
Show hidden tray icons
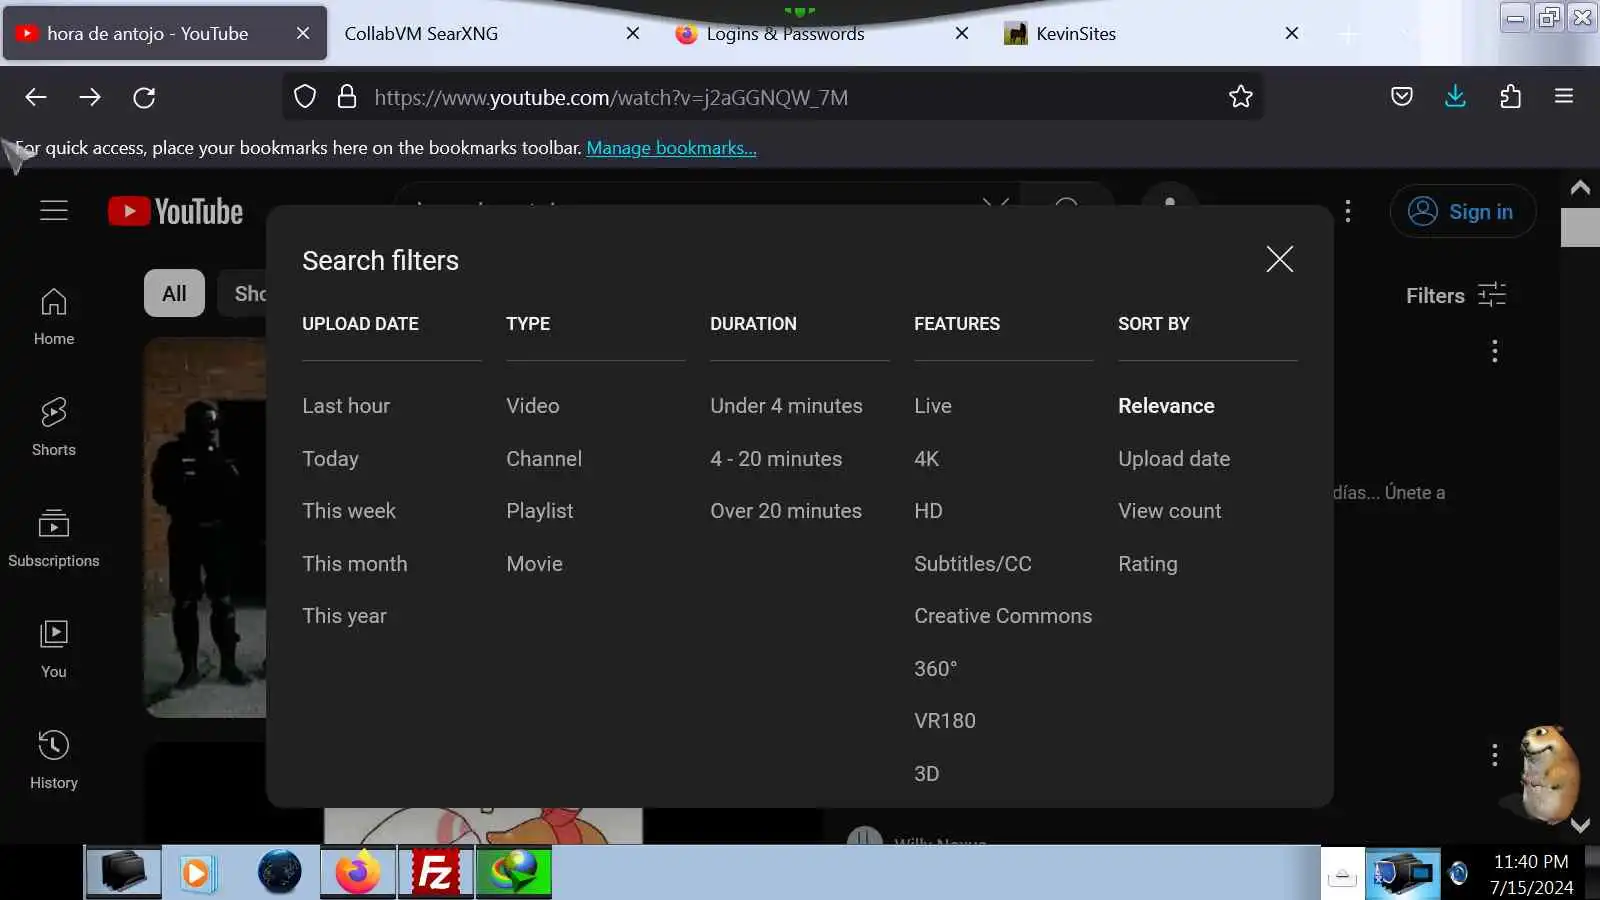point(1342,876)
